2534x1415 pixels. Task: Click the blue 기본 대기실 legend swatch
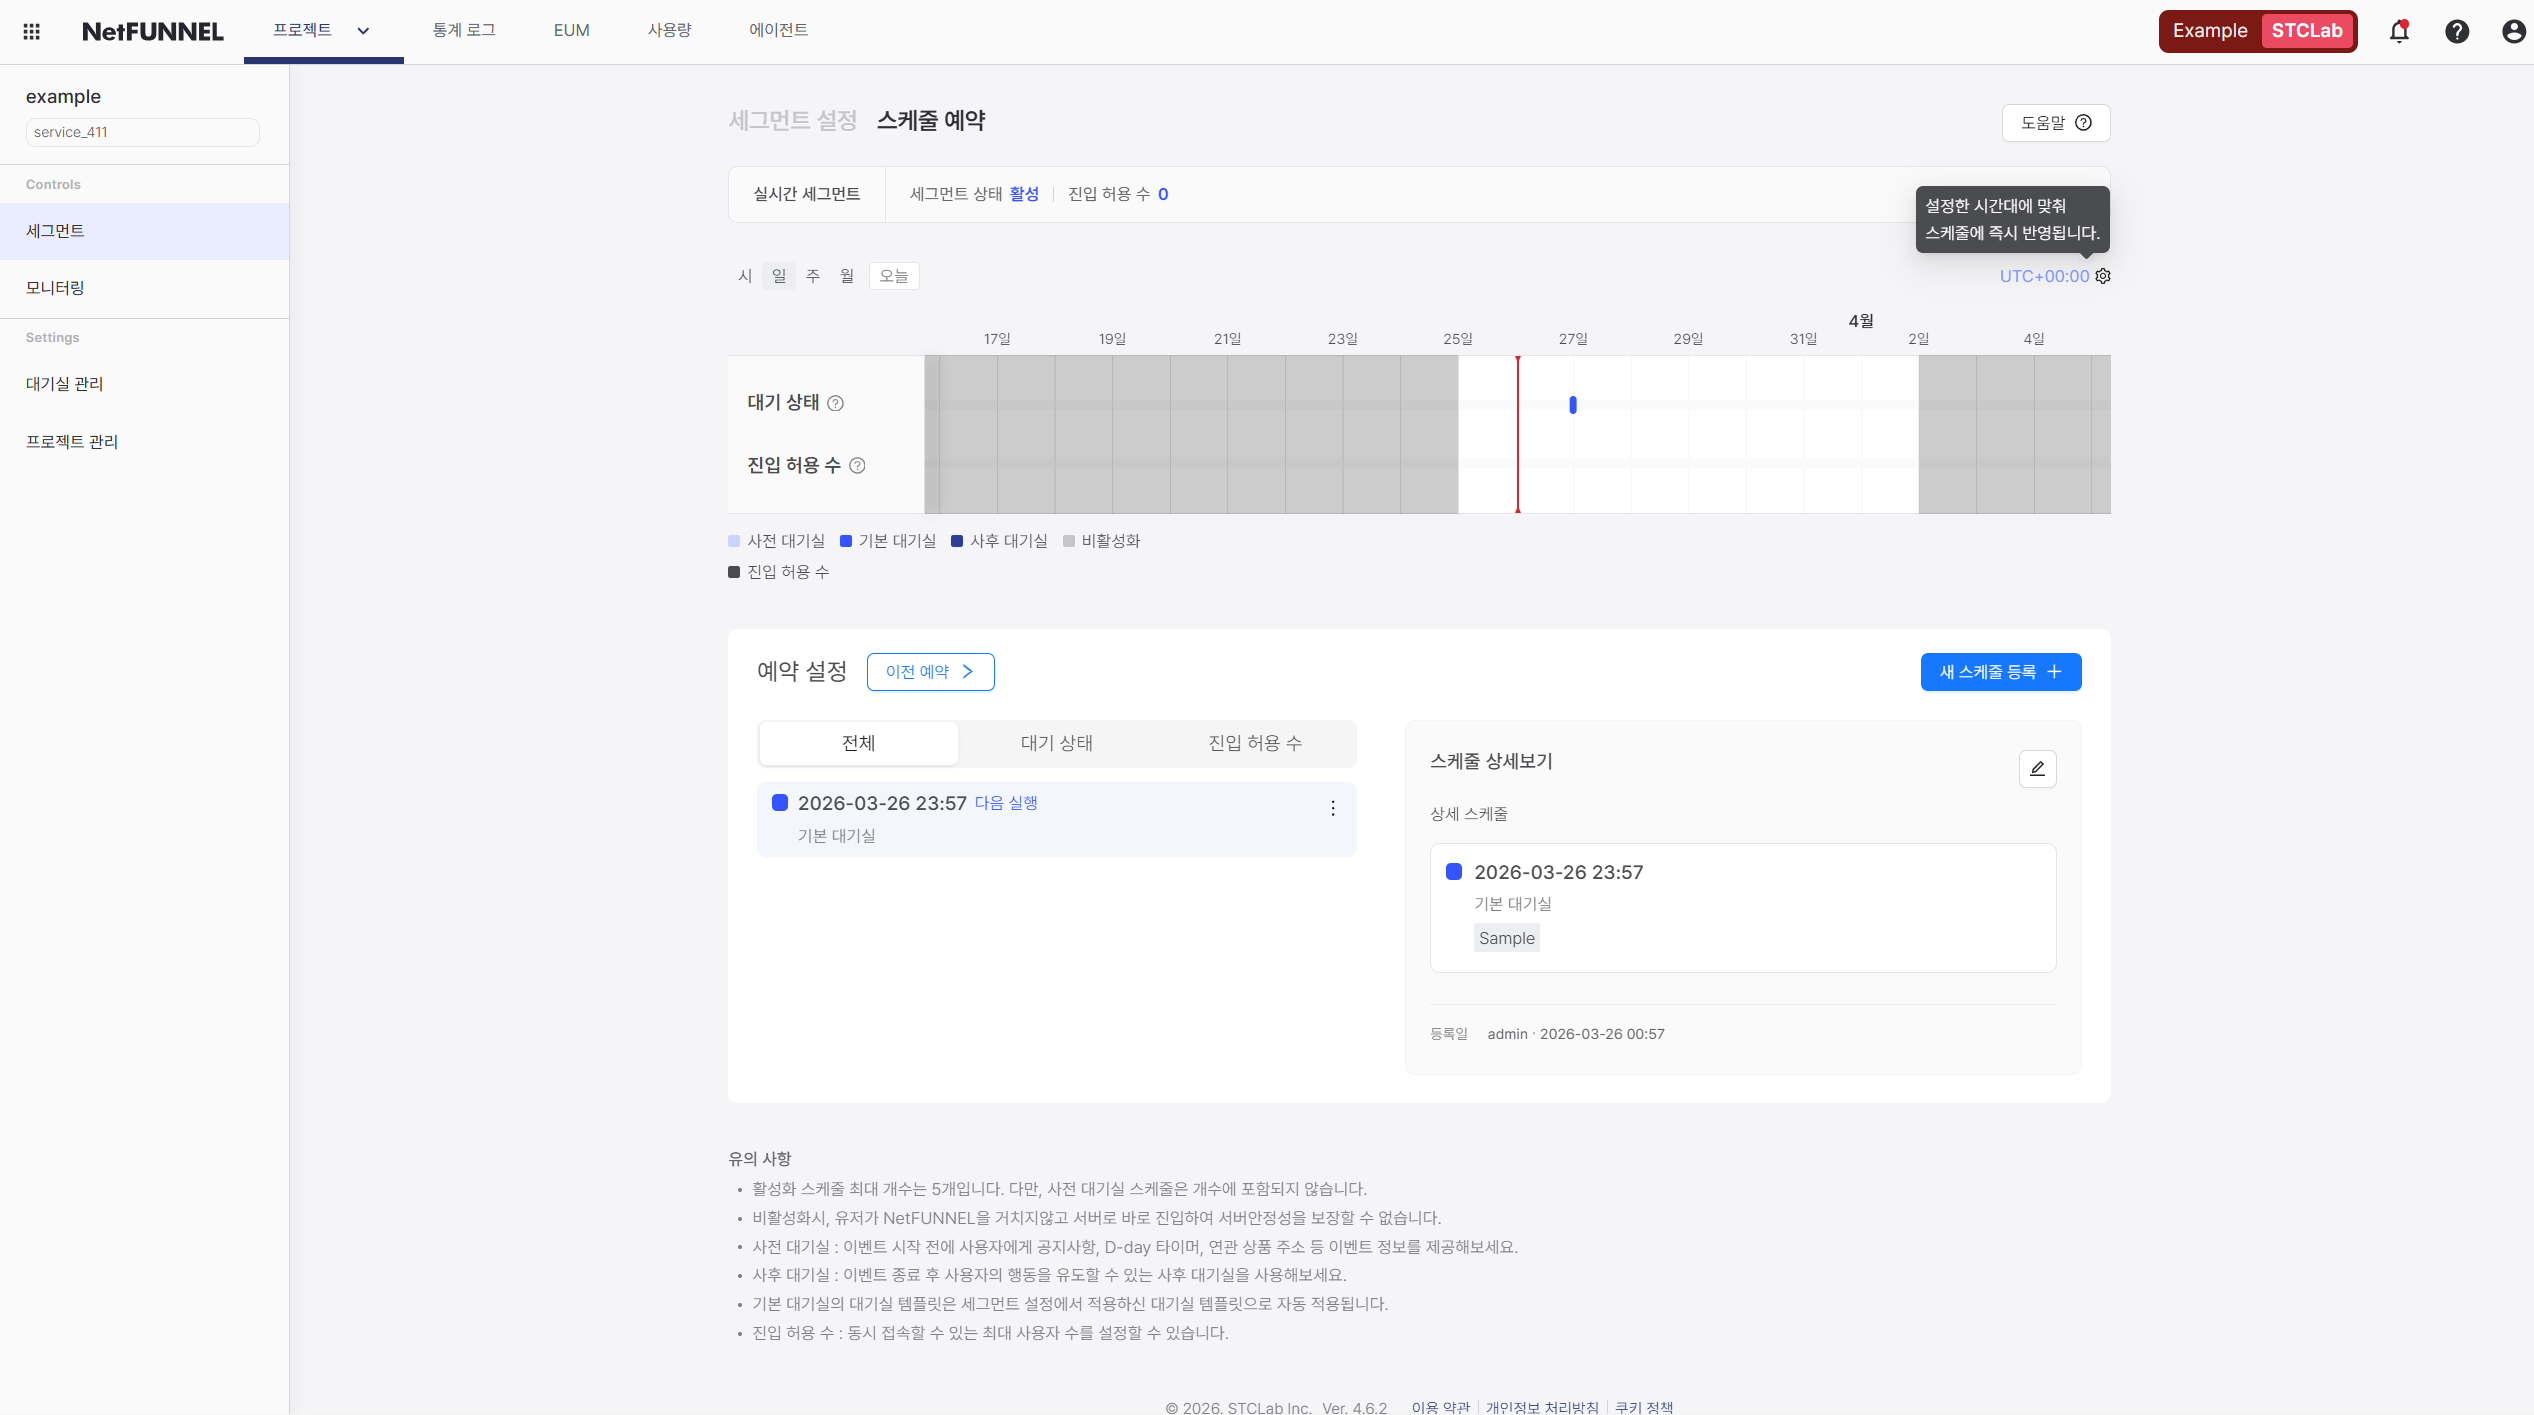(845, 540)
